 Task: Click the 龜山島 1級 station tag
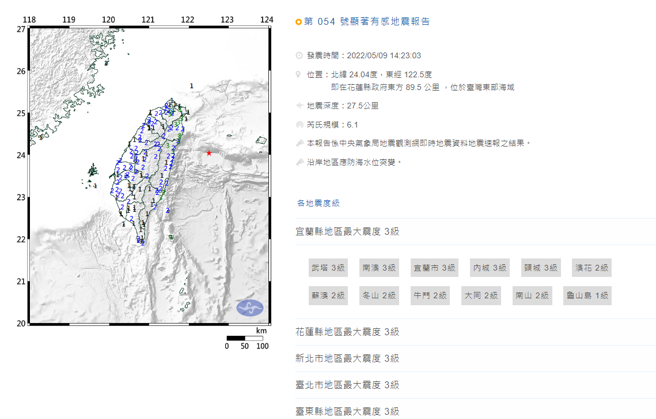point(588,296)
